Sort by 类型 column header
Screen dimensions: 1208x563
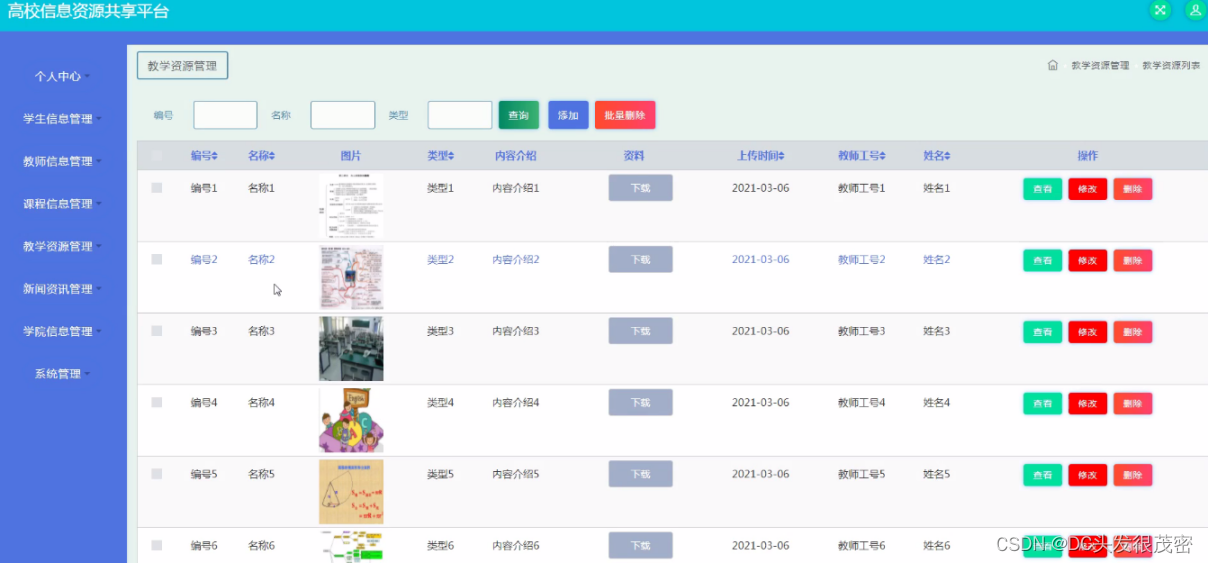point(440,156)
